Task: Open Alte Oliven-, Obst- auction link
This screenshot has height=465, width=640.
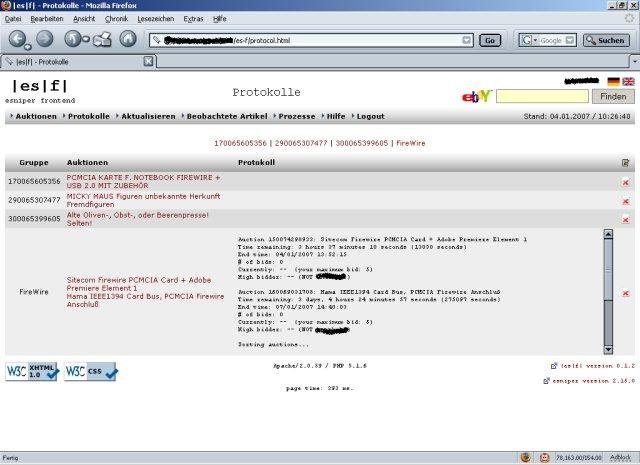Action: pos(138,219)
